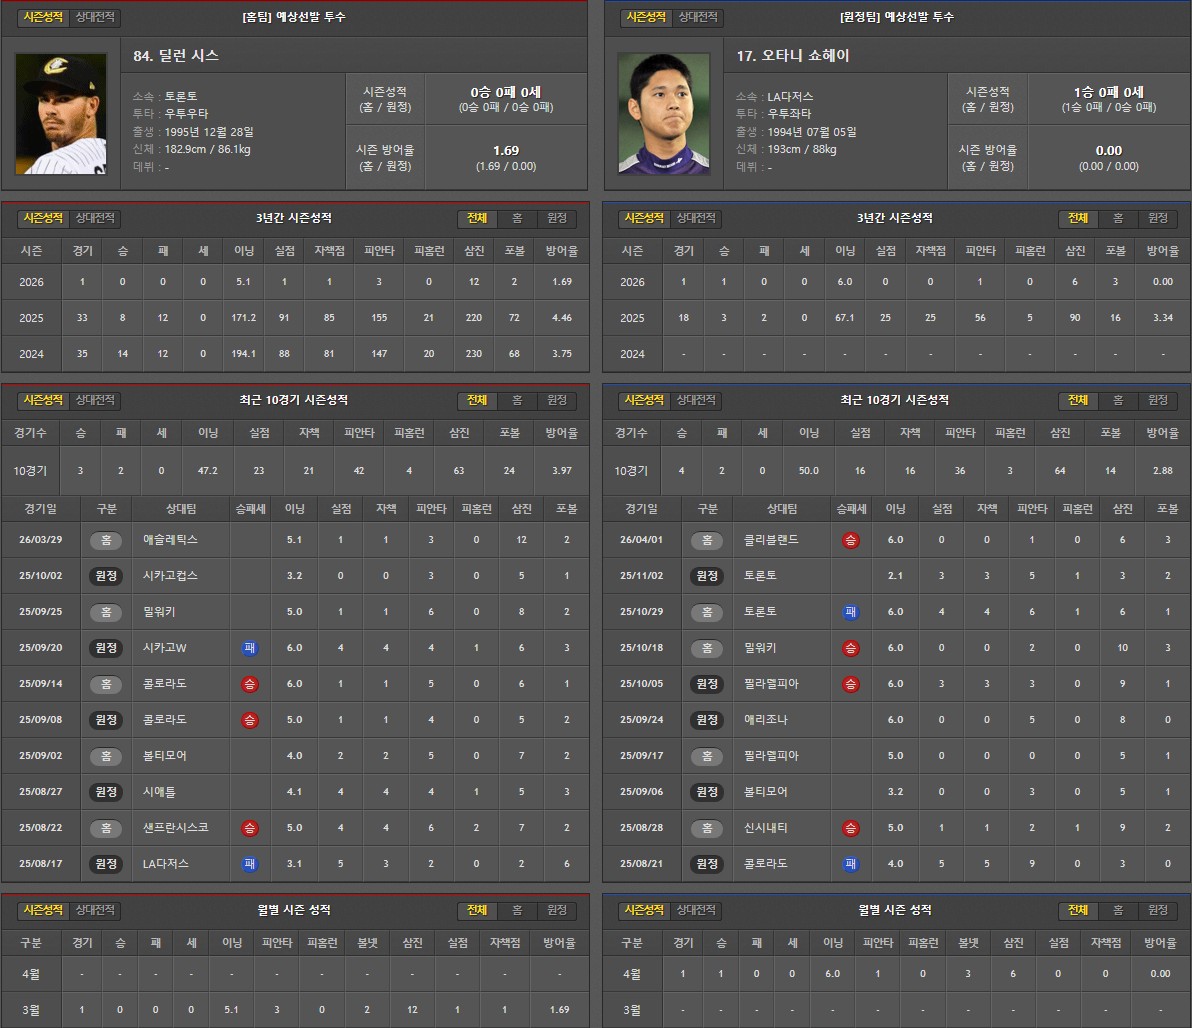Click 신시내티 team name in Ohtani's game log
1192x1028 pixels.
pyautogui.click(x=767, y=828)
